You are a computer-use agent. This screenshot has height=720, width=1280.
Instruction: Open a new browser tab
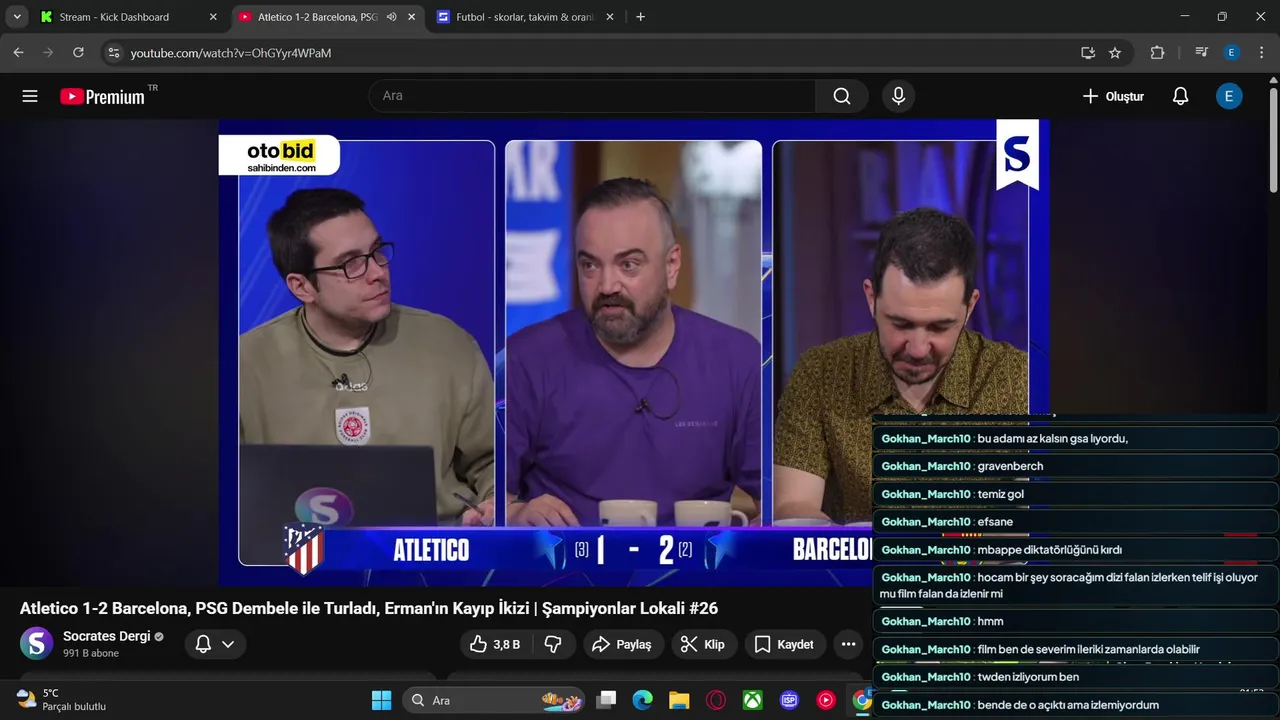[x=640, y=17]
